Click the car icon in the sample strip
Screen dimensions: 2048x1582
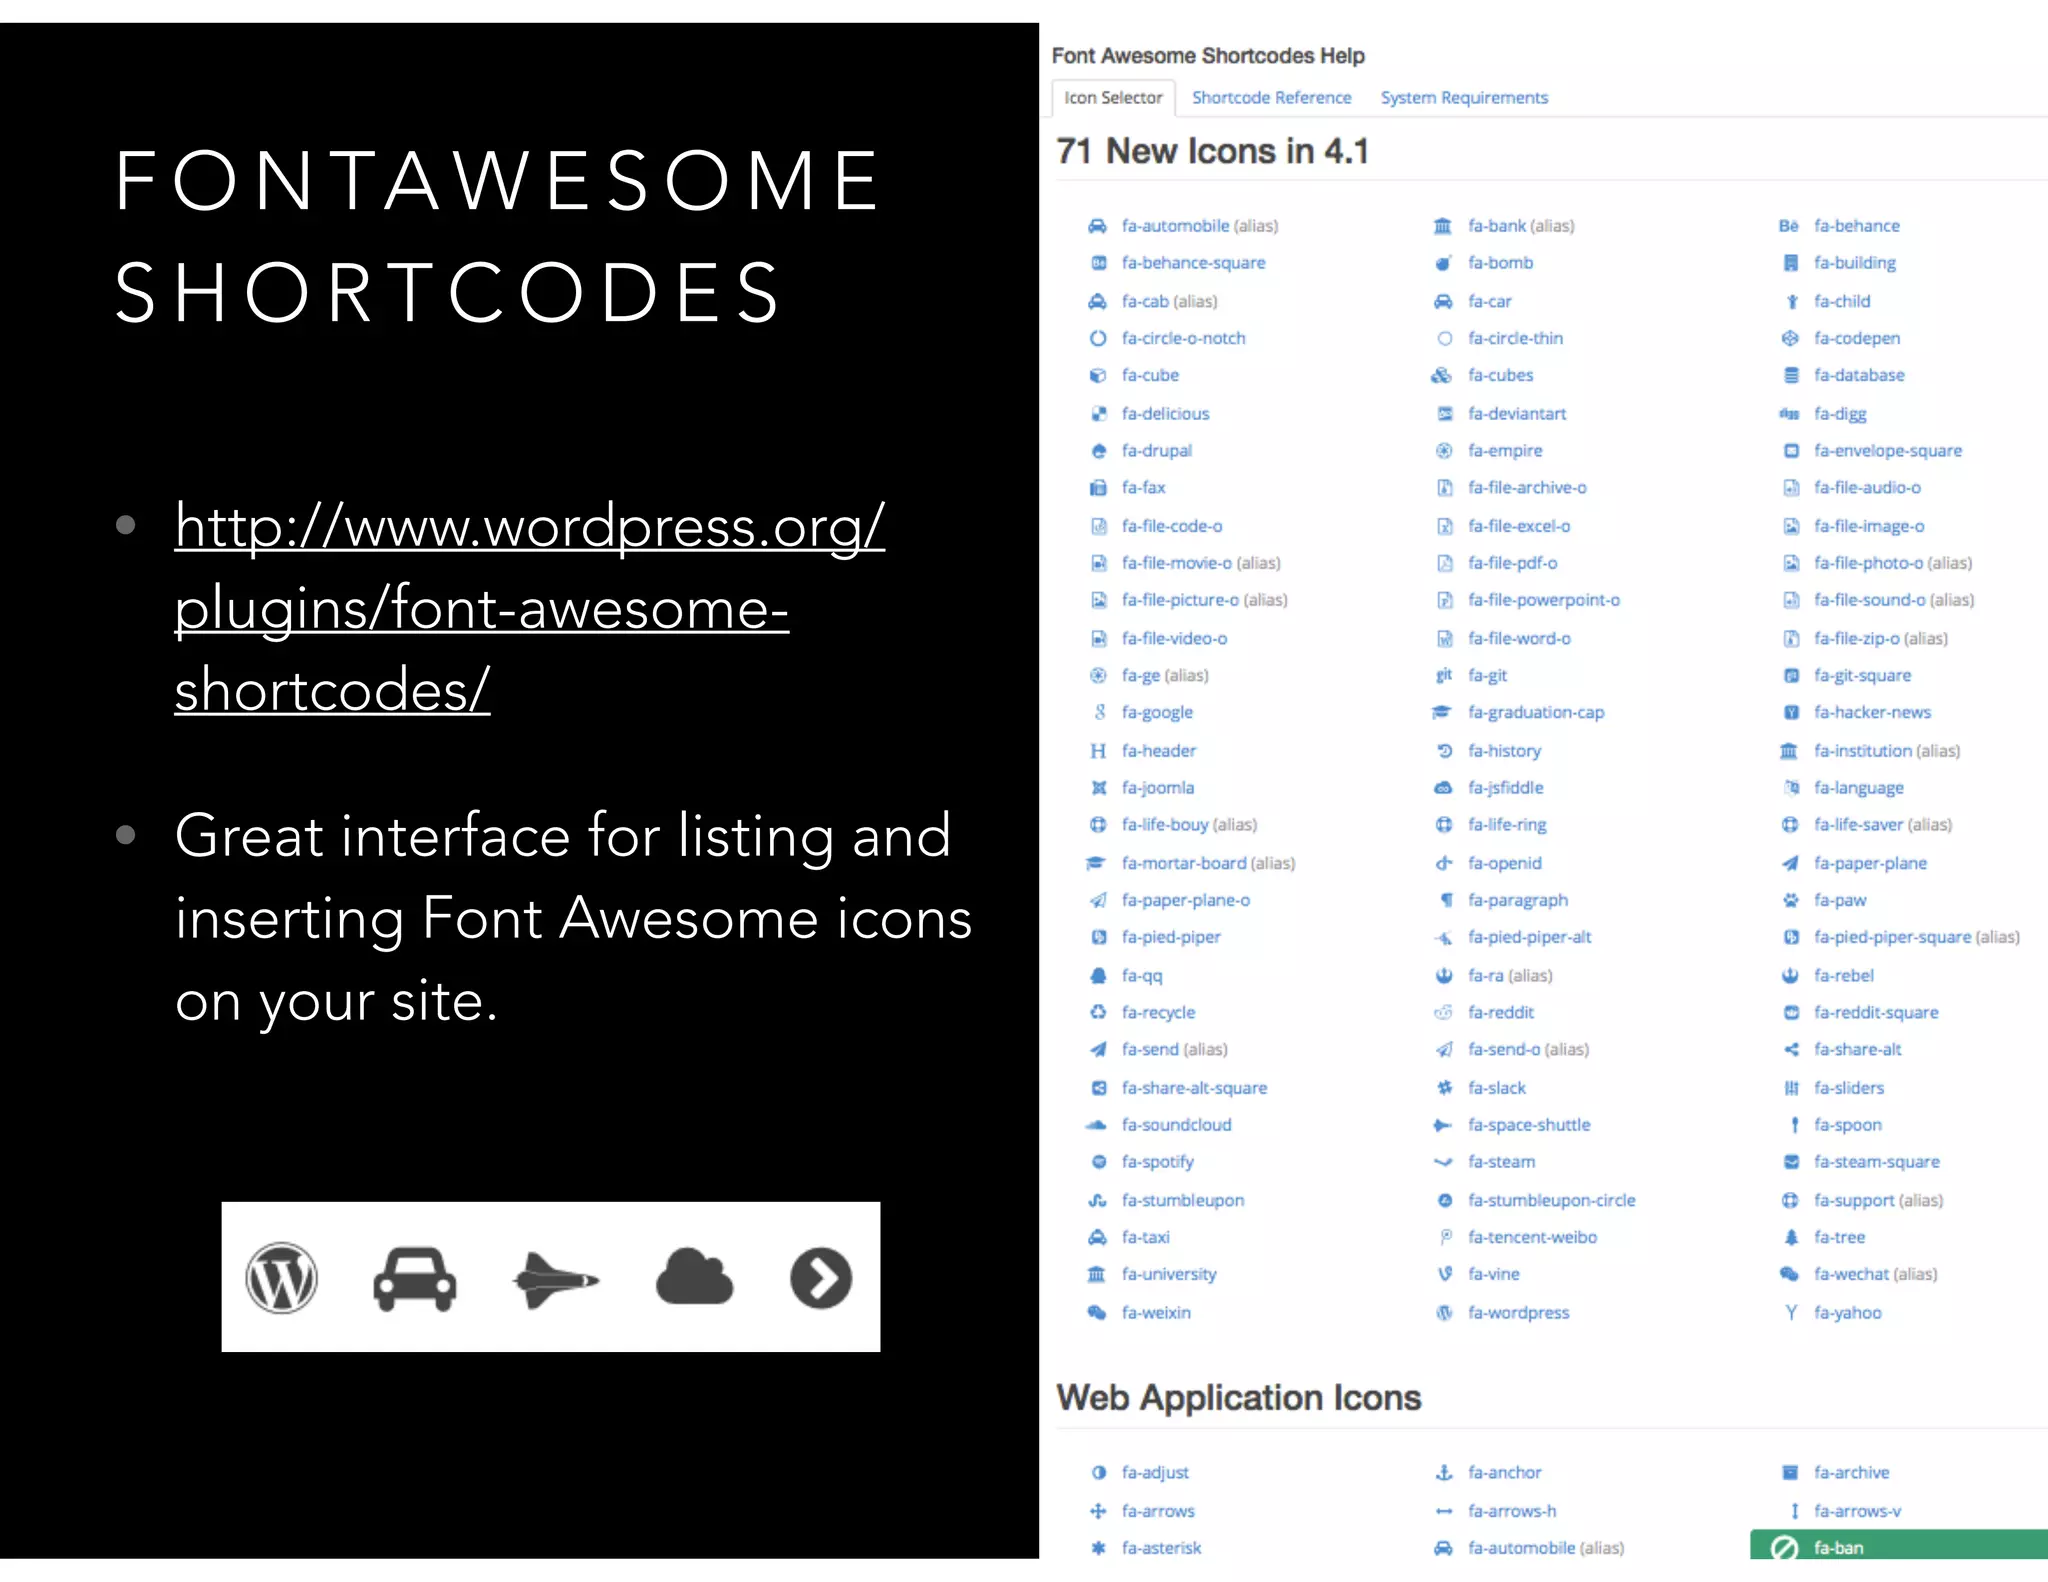(x=415, y=1278)
